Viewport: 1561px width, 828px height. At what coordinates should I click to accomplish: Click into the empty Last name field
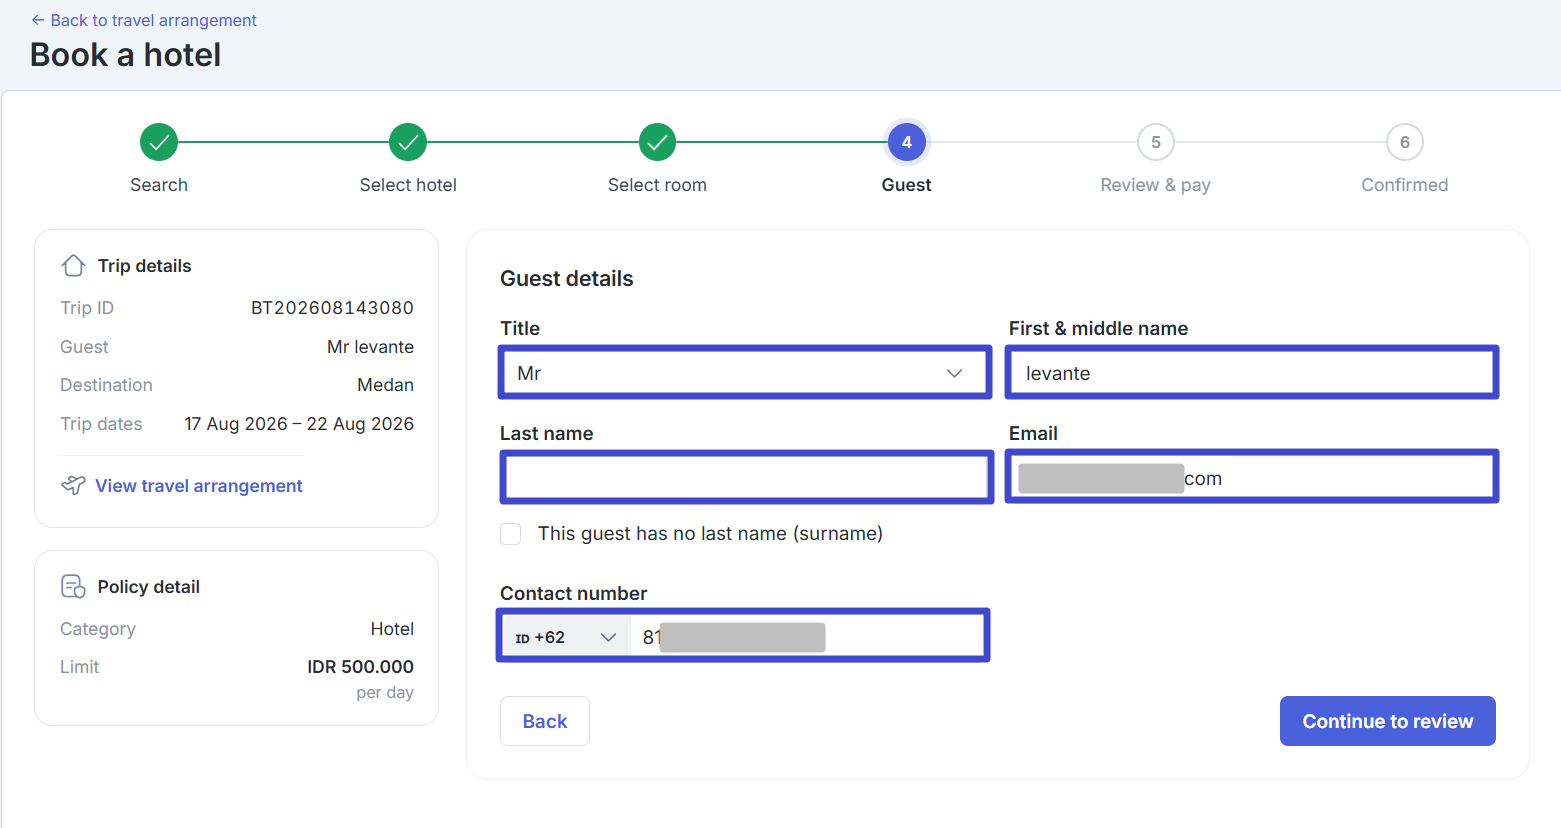(746, 477)
